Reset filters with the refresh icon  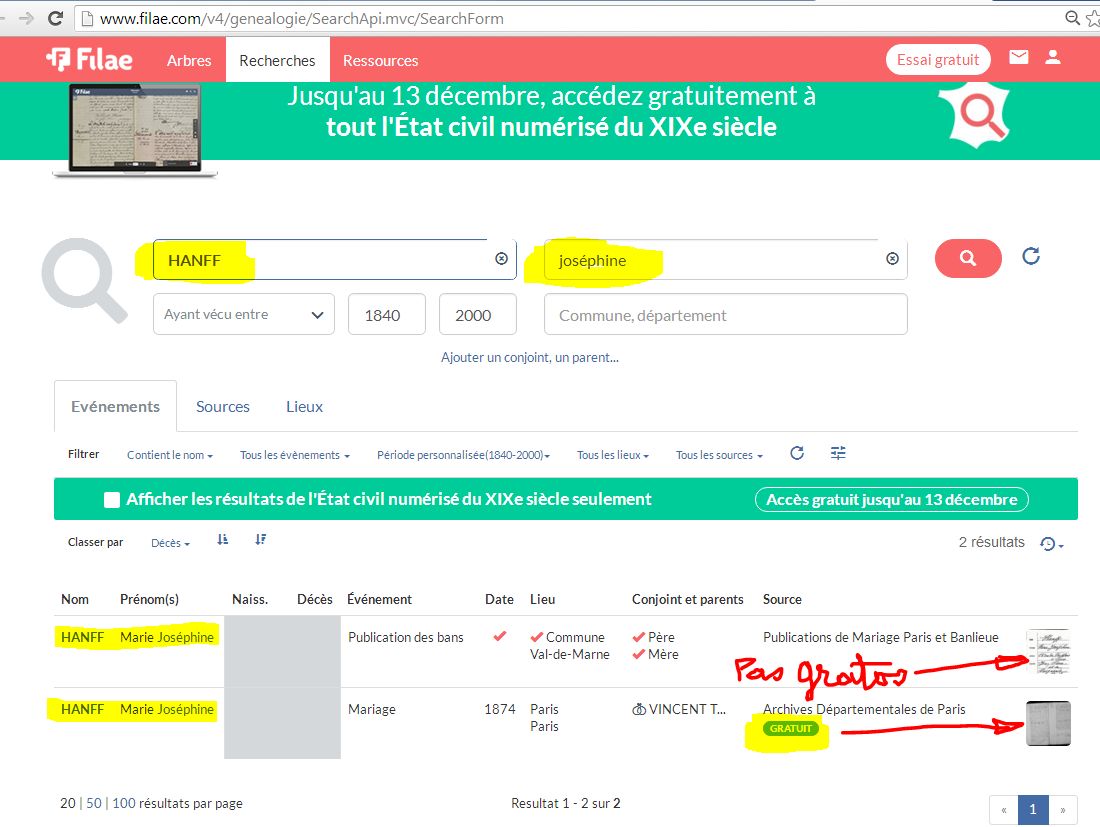tap(797, 453)
